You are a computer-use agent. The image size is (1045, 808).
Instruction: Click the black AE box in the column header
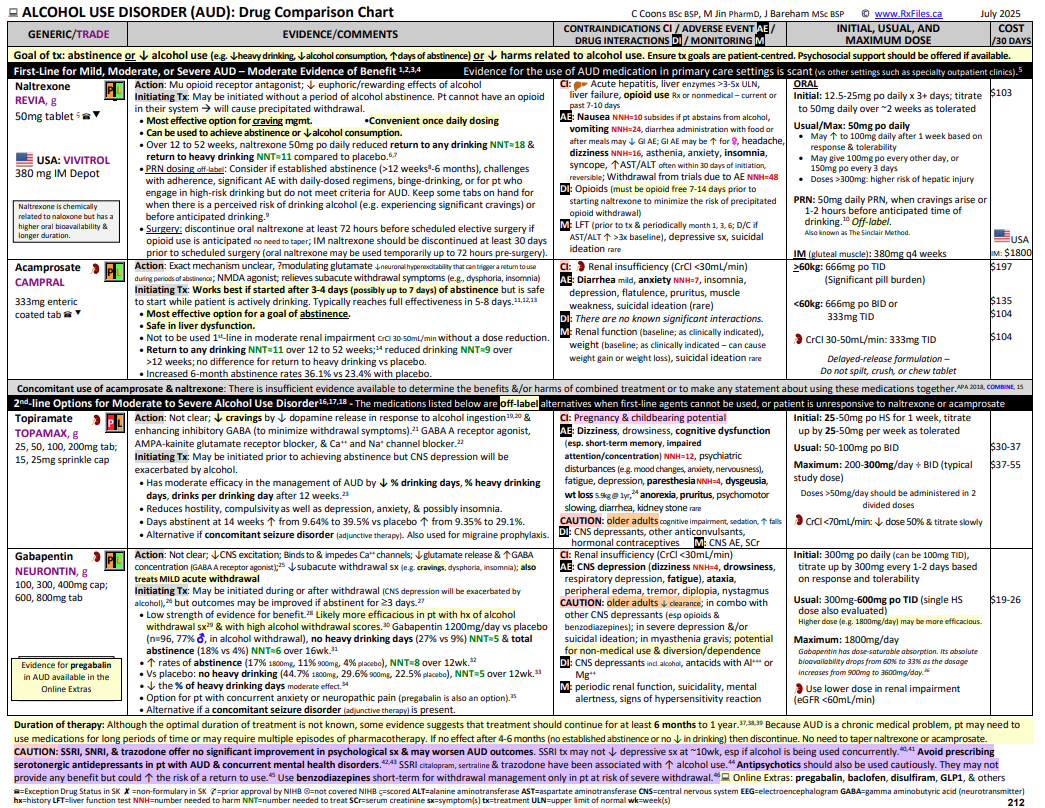coord(762,28)
